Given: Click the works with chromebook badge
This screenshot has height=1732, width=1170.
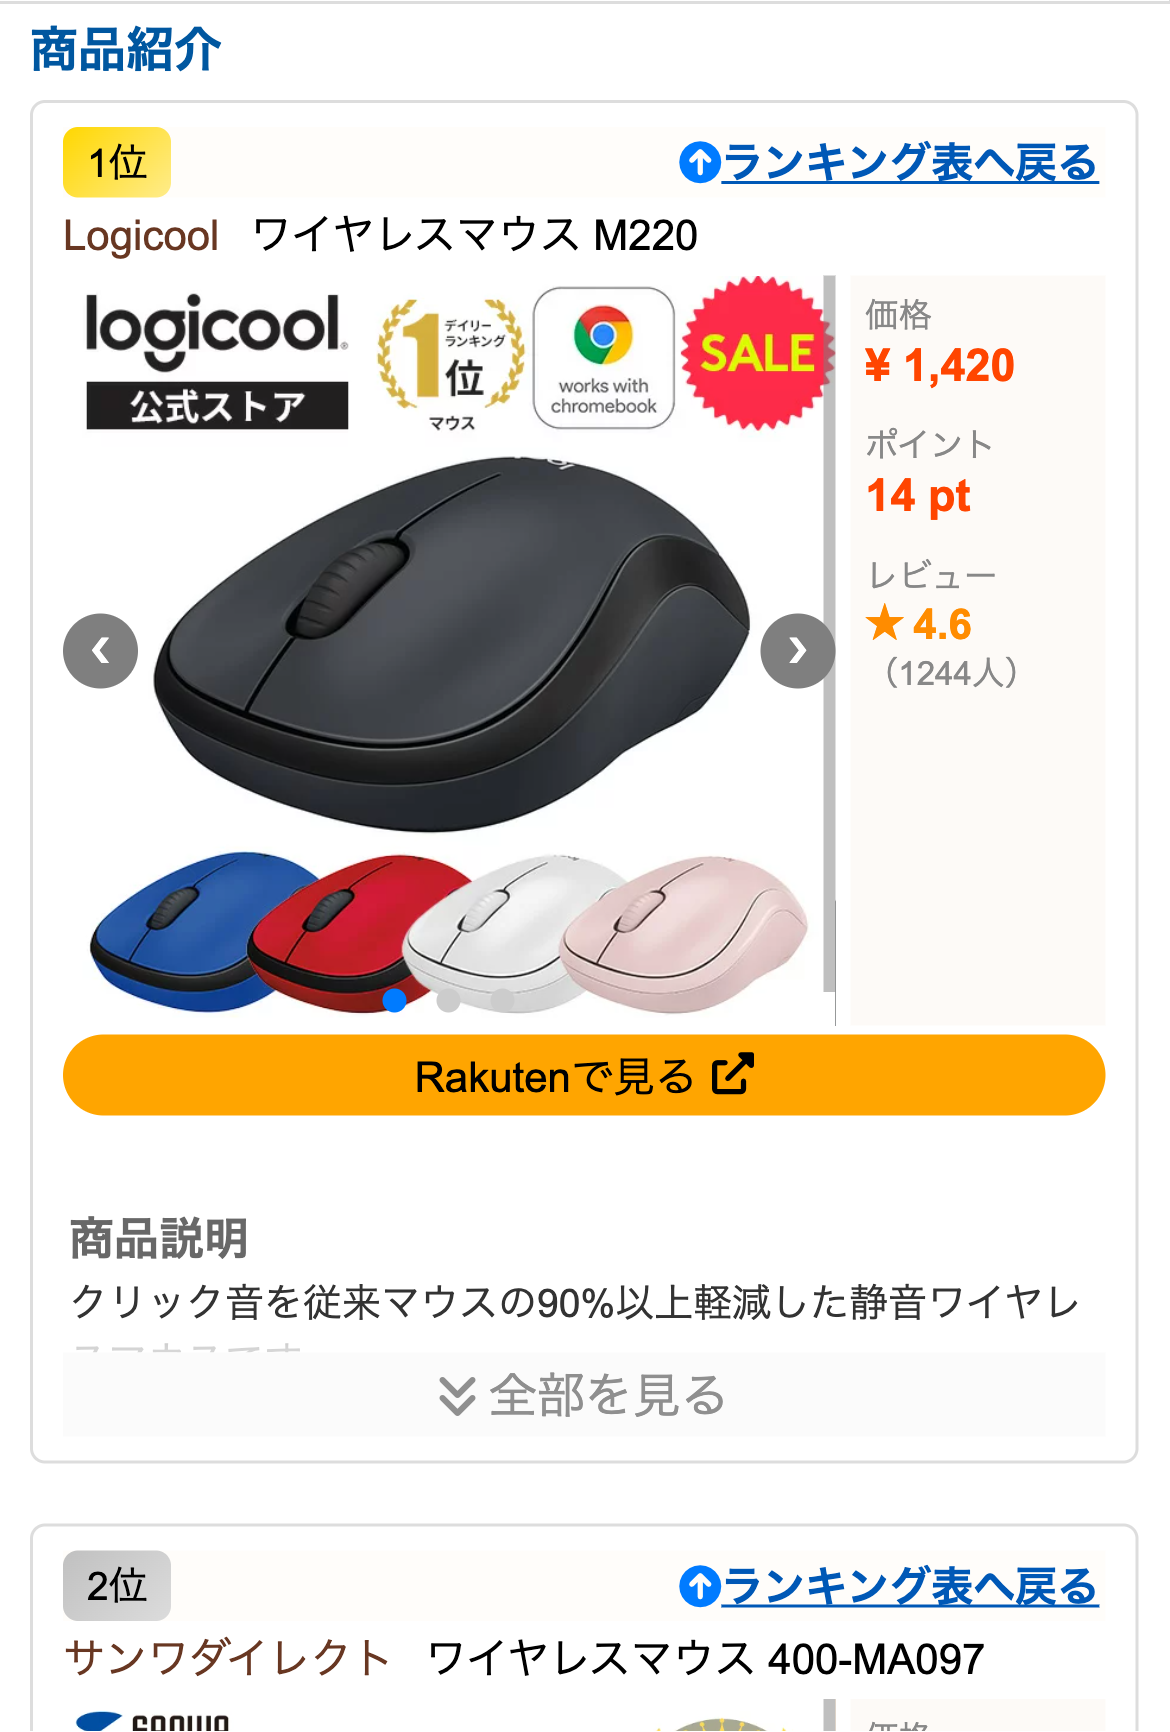Looking at the screenshot, I should [604, 358].
